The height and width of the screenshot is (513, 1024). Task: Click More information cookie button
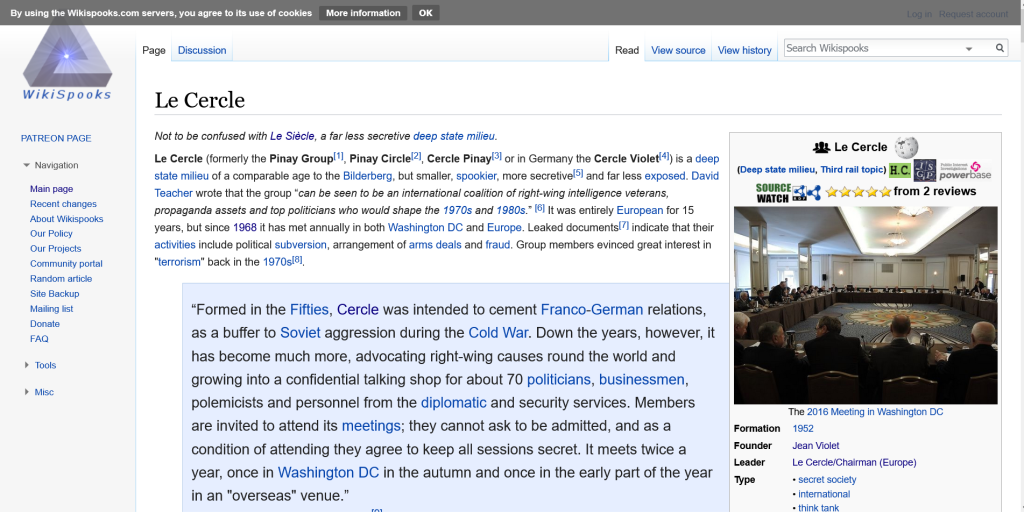click(363, 13)
